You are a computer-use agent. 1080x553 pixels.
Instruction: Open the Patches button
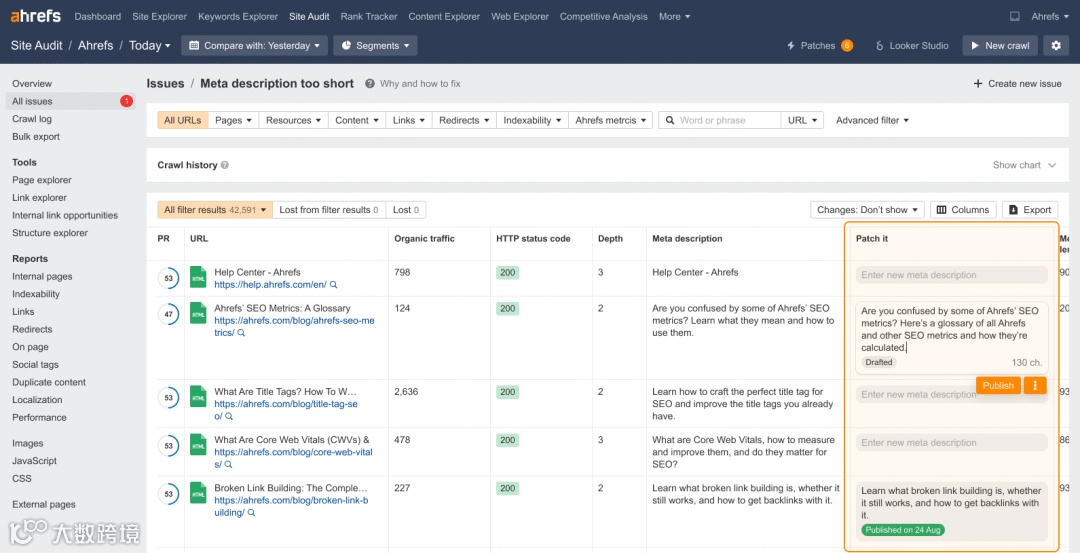coord(820,45)
